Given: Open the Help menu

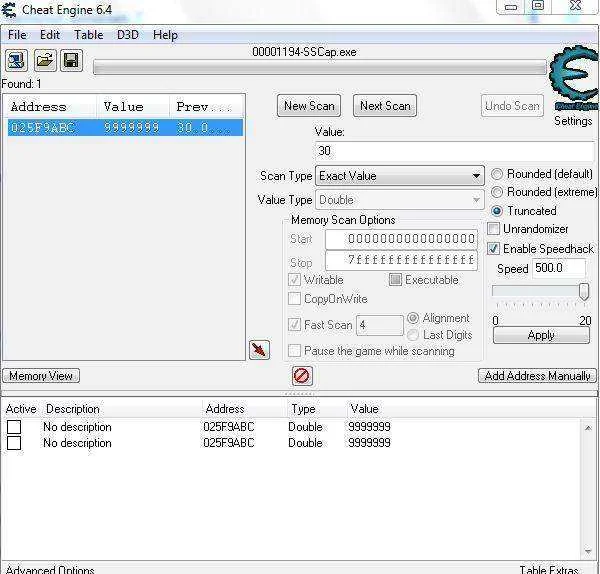Looking at the screenshot, I should pyautogui.click(x=165, y=35).
